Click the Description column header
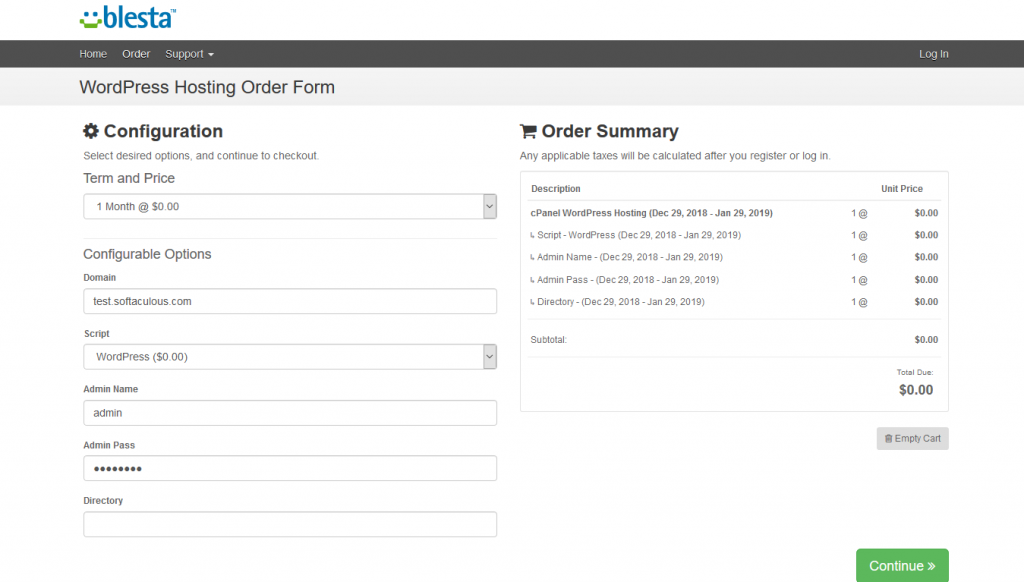 (x=556, y=189)
